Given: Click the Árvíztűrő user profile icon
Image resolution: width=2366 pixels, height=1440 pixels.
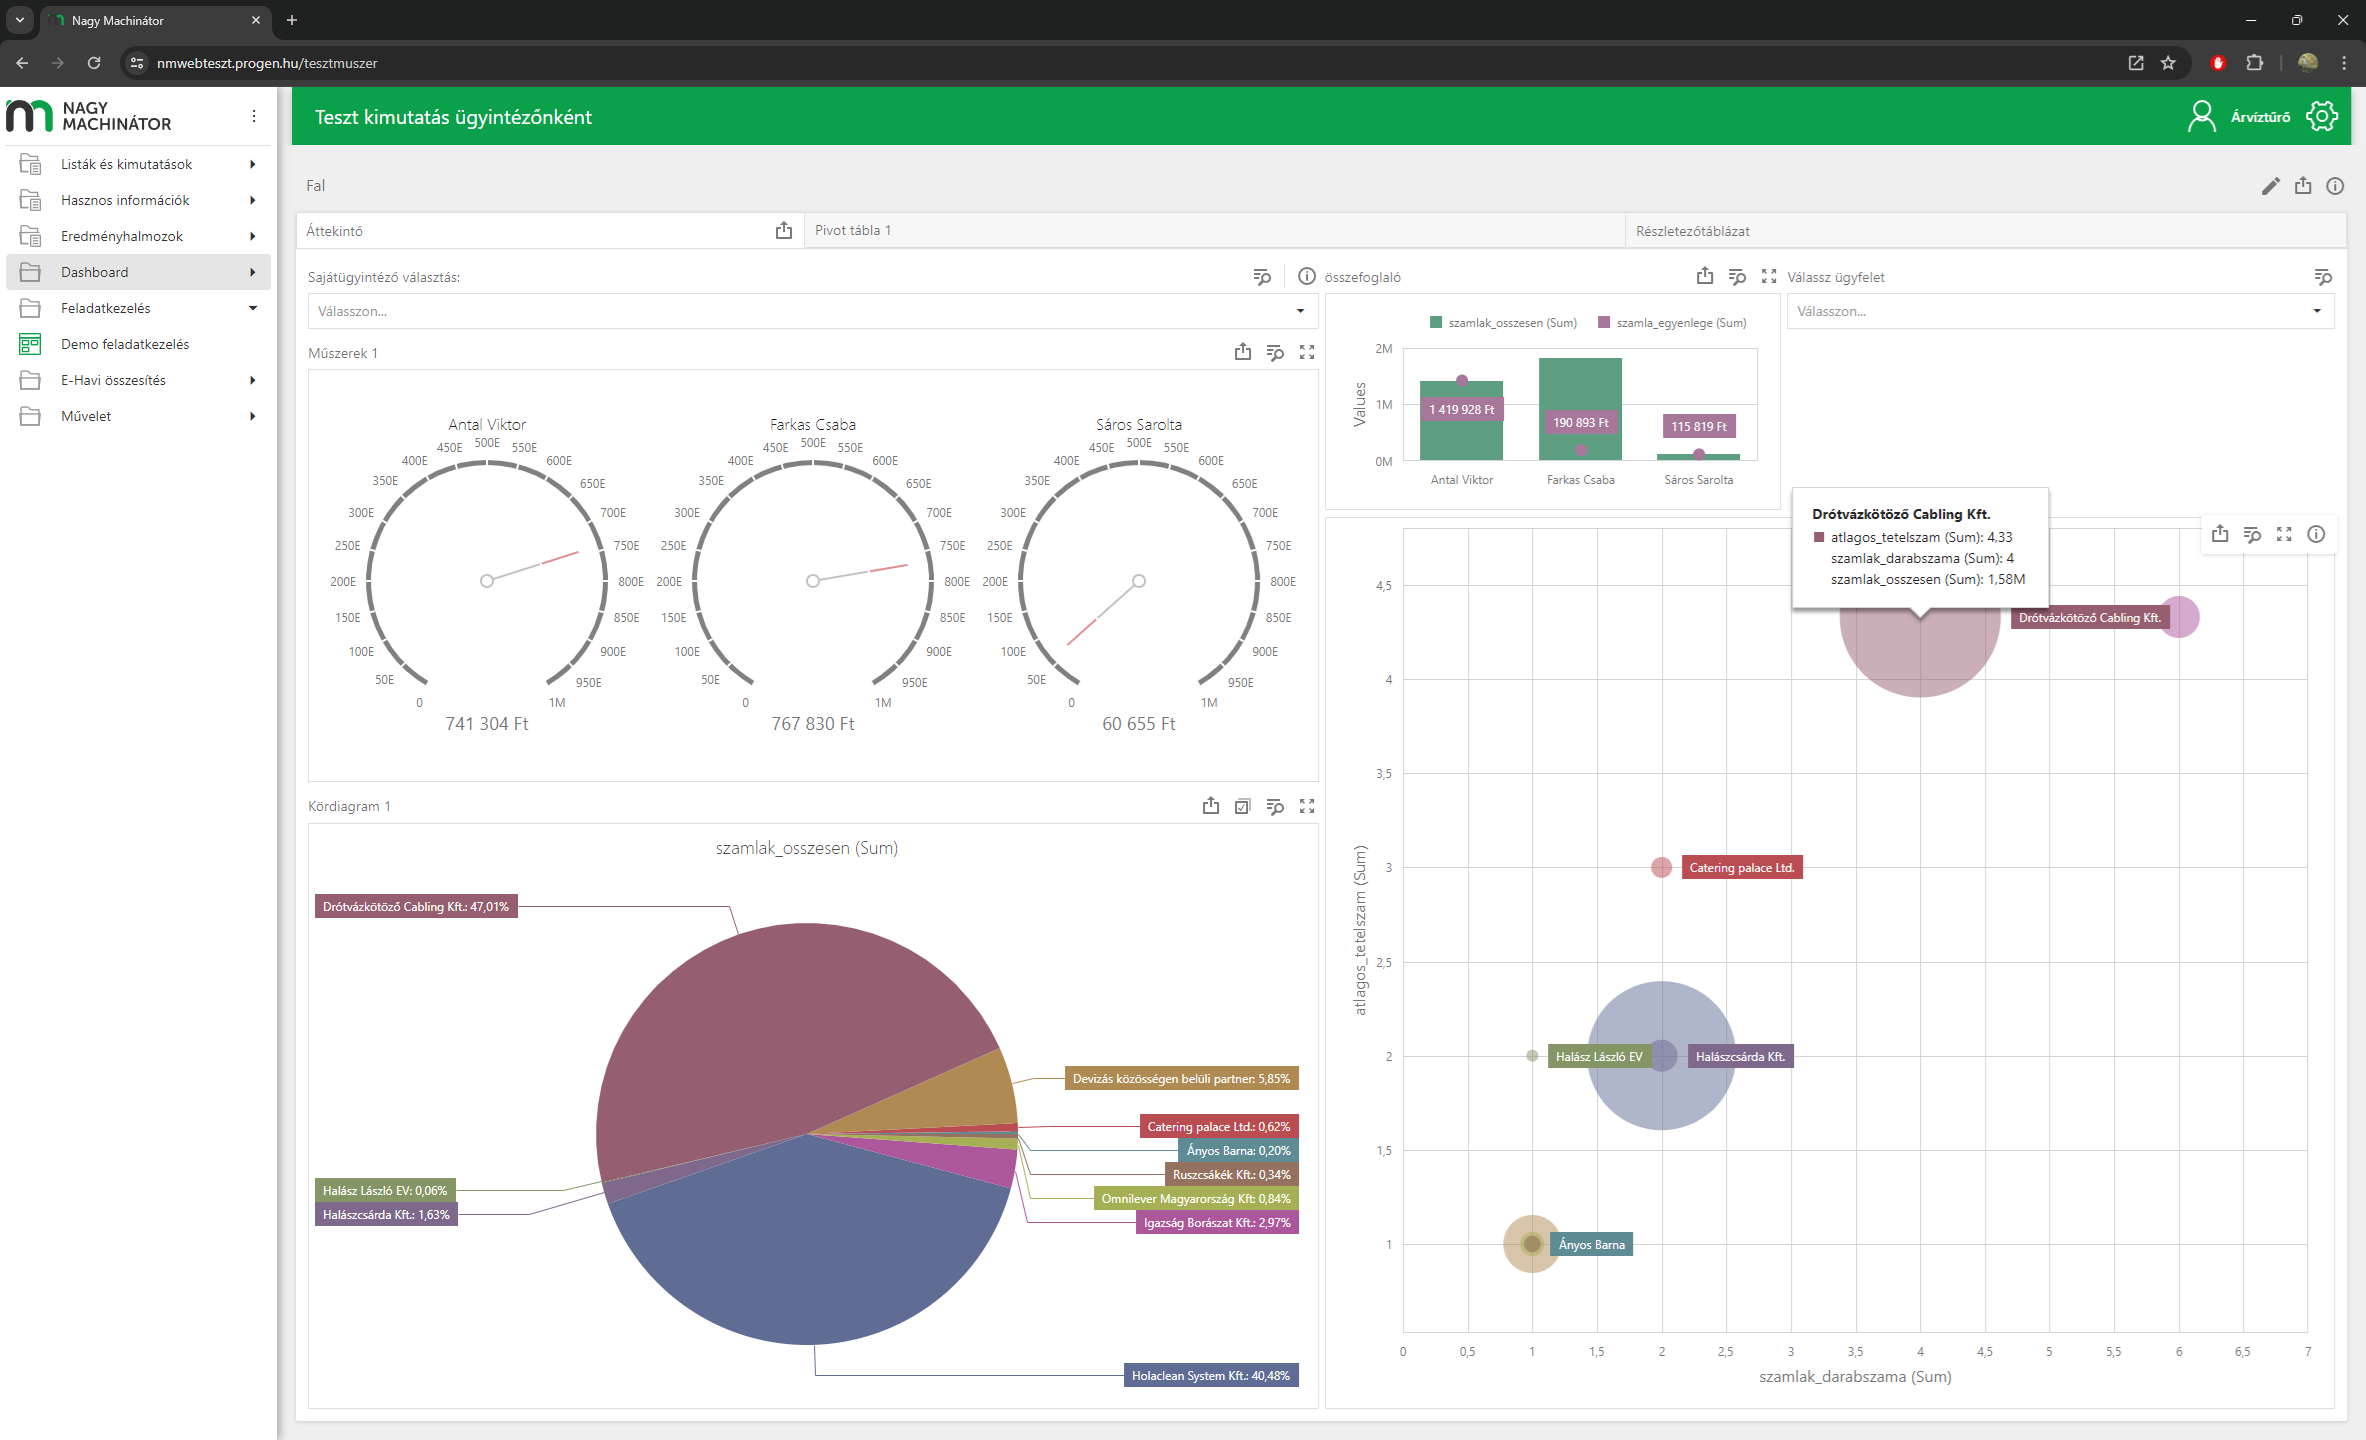Looking at the screenshot, I should [x=2201, y=116].
